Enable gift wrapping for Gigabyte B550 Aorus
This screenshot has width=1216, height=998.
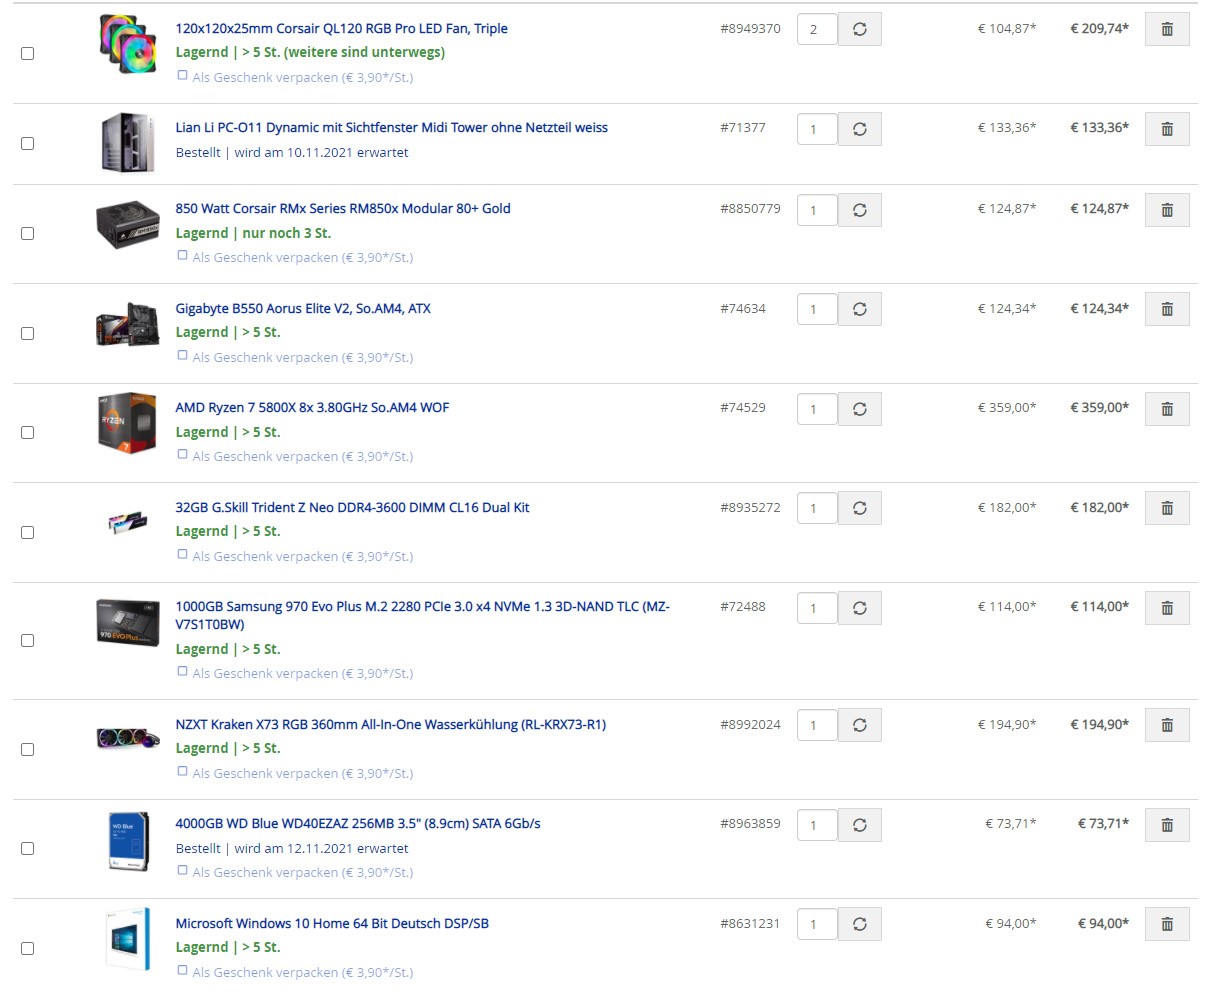click(x=182, y=355)
